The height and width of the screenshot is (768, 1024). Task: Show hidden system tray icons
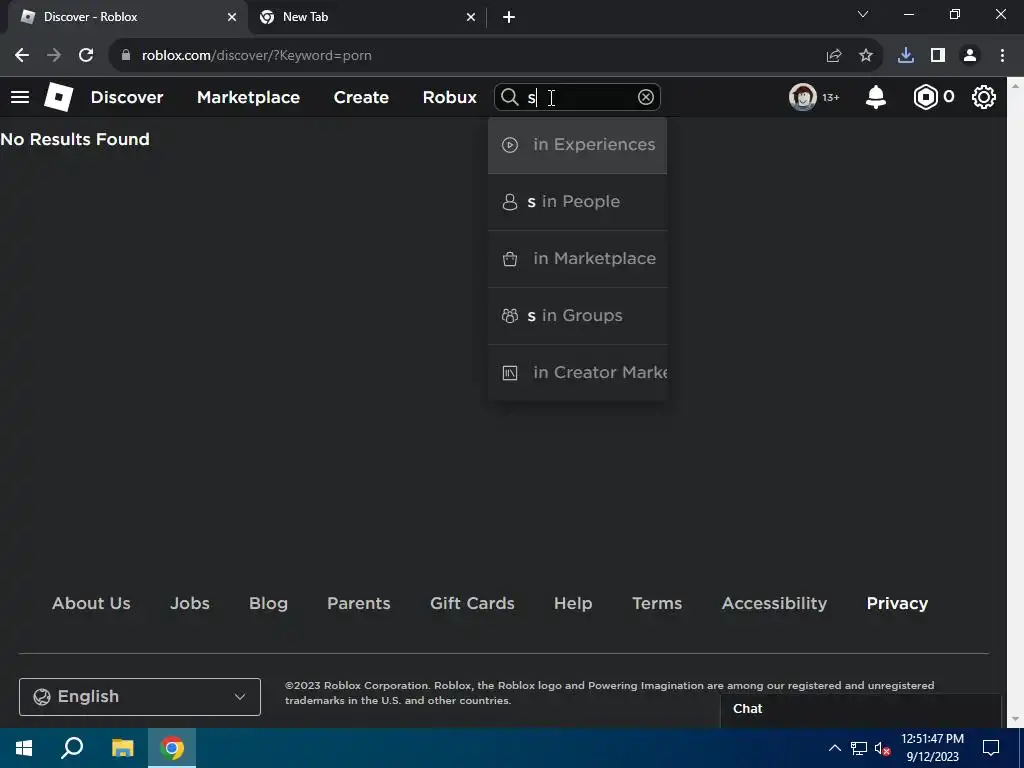pos(835,748)
